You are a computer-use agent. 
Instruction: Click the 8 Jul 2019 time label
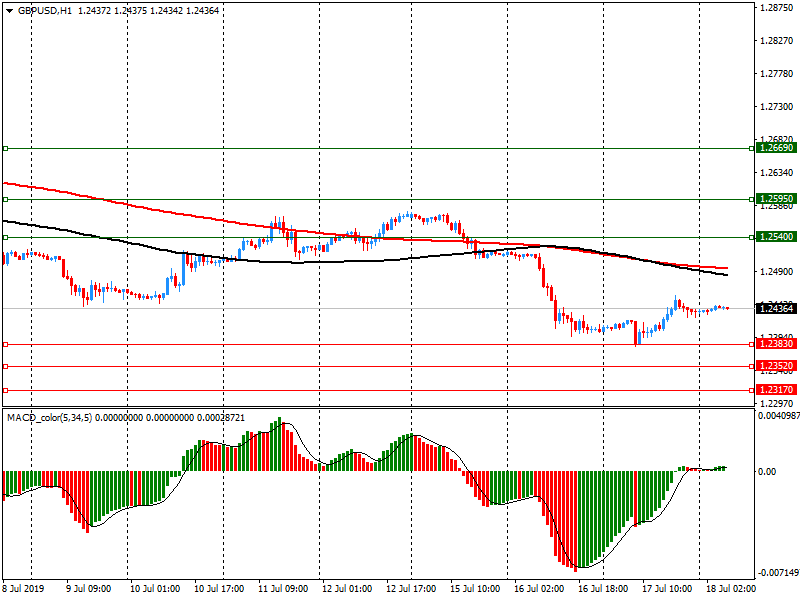[23, 589]
